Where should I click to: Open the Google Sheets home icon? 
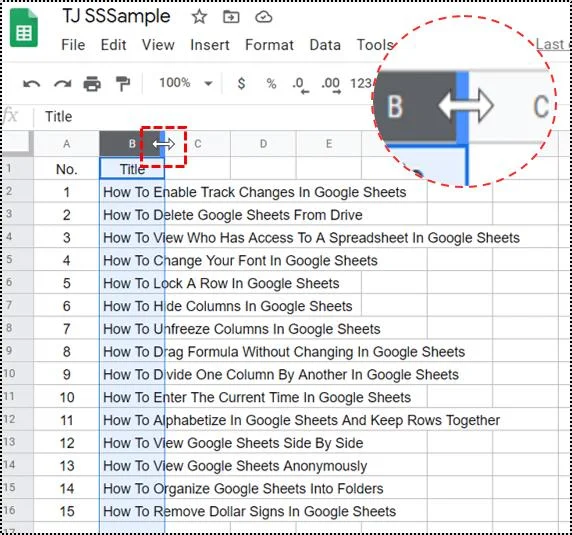pos(24,28)
